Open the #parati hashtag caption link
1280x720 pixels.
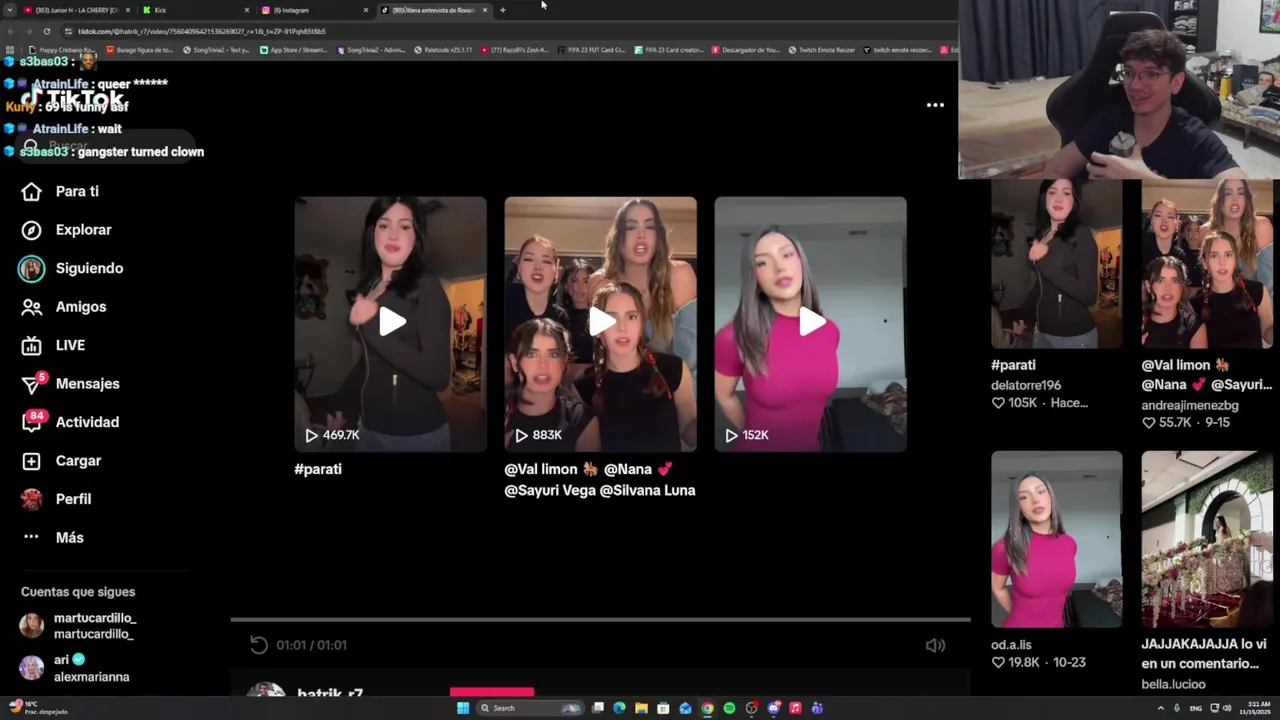(x=318, y=469)
